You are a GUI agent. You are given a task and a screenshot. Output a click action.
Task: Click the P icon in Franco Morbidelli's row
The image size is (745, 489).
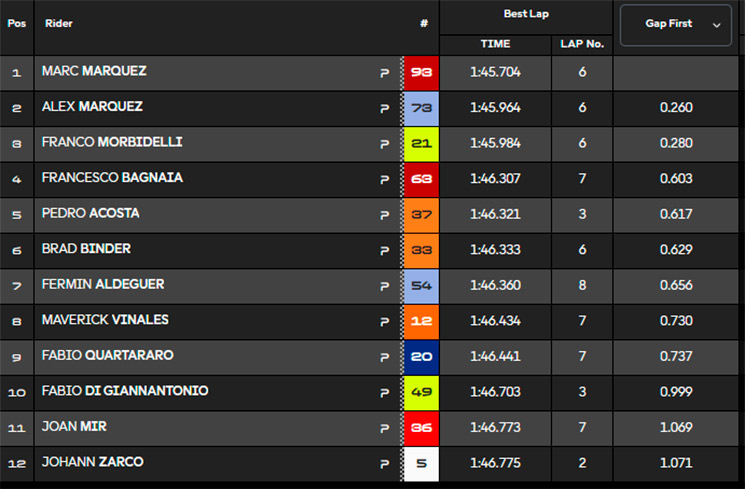[385, 144]
